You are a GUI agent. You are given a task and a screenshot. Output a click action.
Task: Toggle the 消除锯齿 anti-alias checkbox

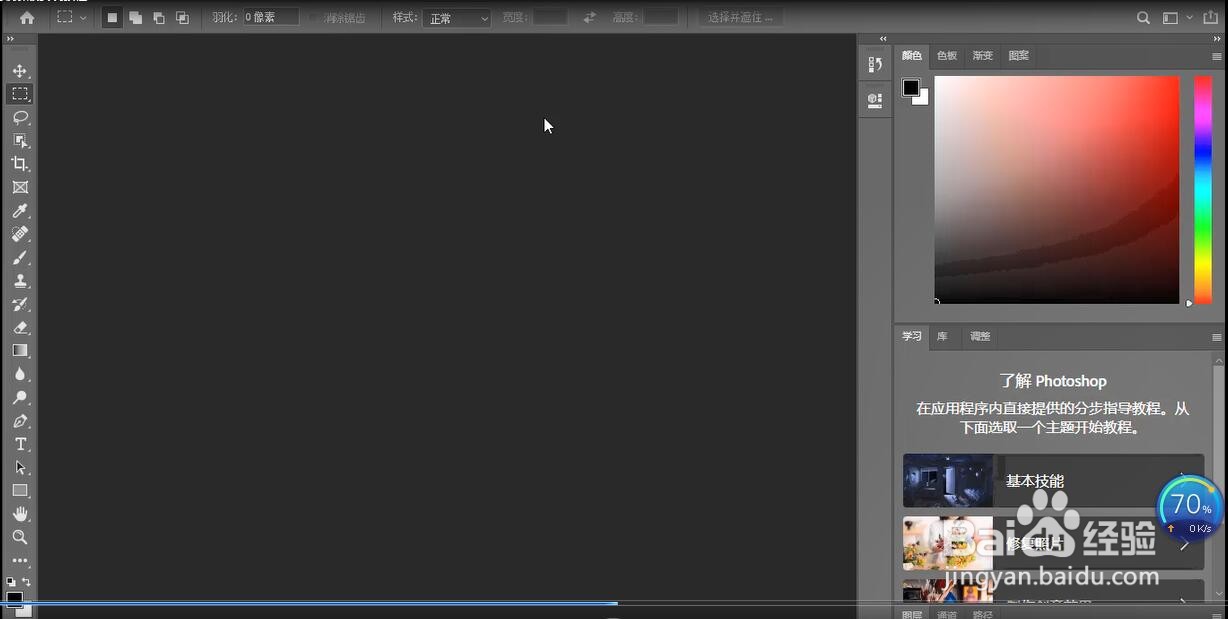pos(313,17)
